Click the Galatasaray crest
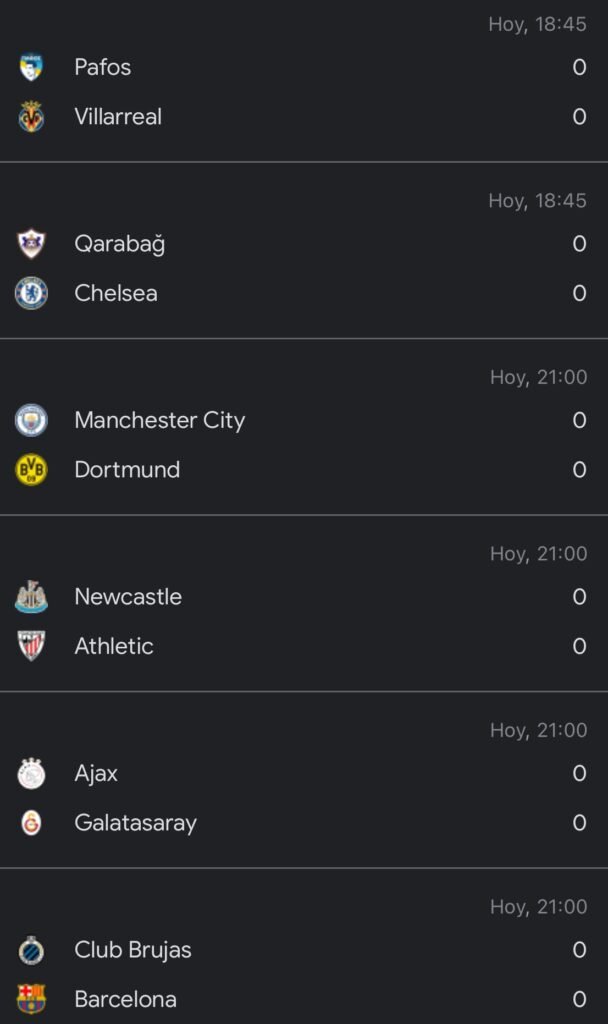 coord(31,823)
